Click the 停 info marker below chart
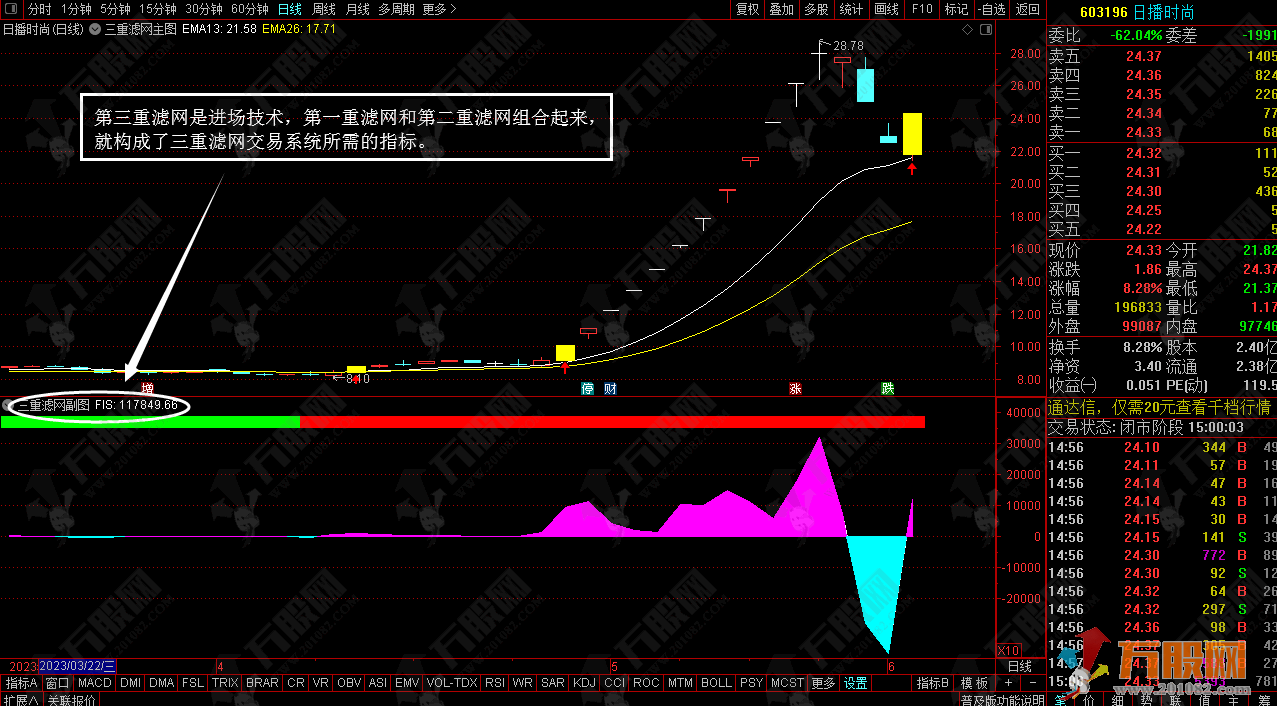The height and width of the screenshot is (706, 1277). coord(588,388)
